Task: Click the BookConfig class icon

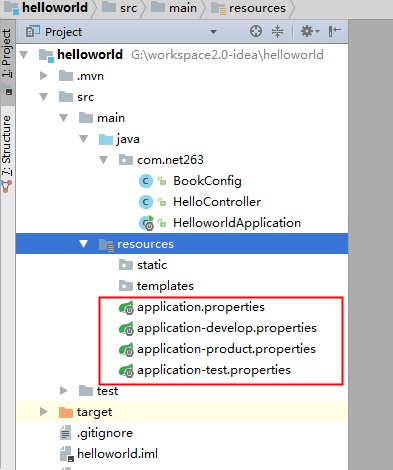Action: tap(146, 181)
